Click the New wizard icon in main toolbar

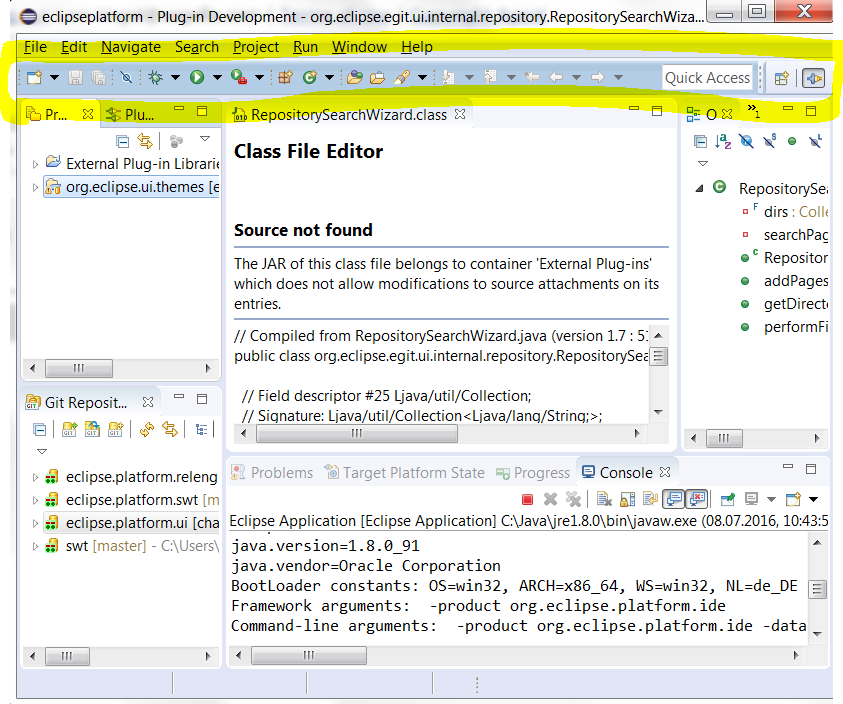coord(34,77)
